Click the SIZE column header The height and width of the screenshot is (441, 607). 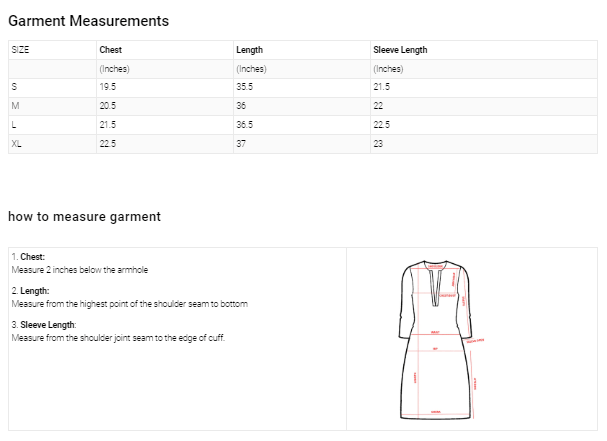[x=20, y=50]
